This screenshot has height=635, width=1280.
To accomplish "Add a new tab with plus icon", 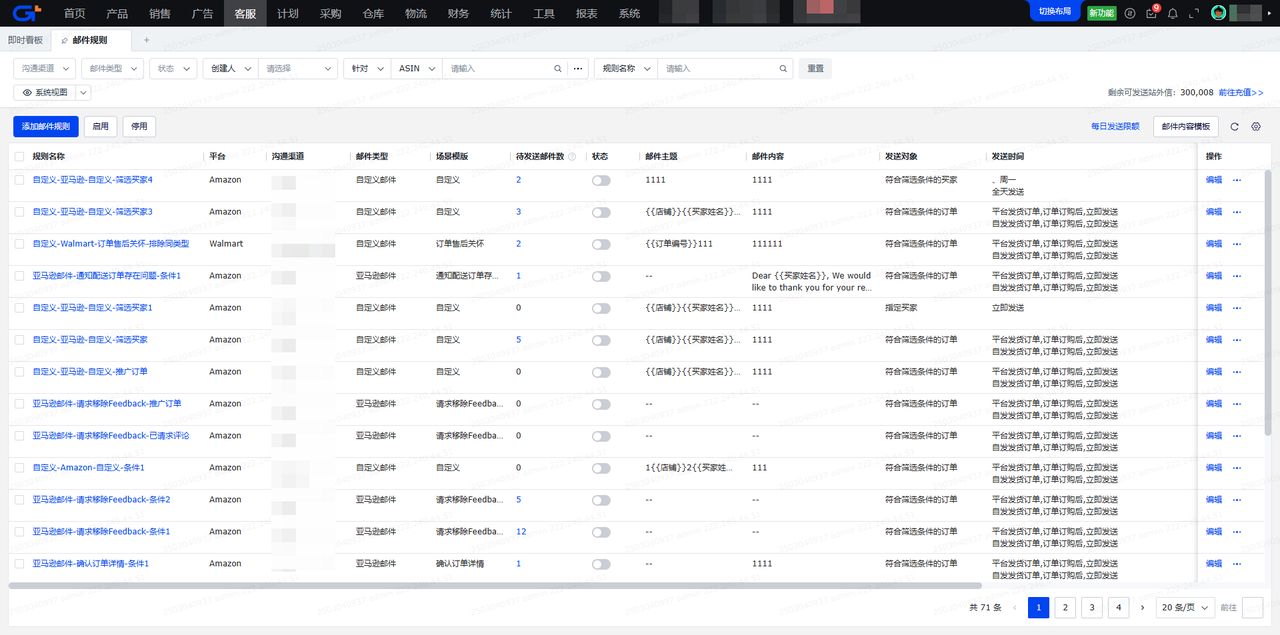I will (147, 40).
